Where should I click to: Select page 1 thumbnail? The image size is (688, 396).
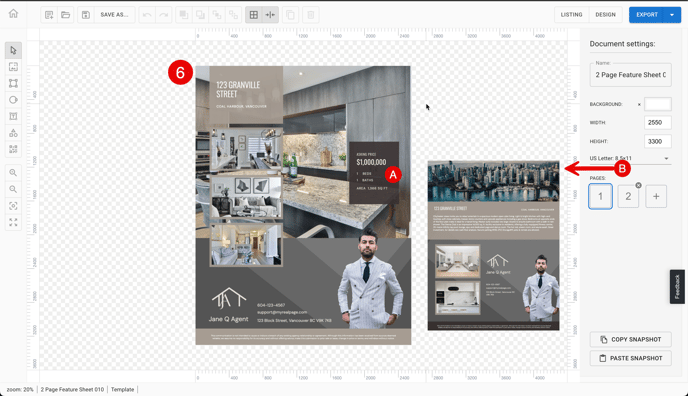pos(600,196)
